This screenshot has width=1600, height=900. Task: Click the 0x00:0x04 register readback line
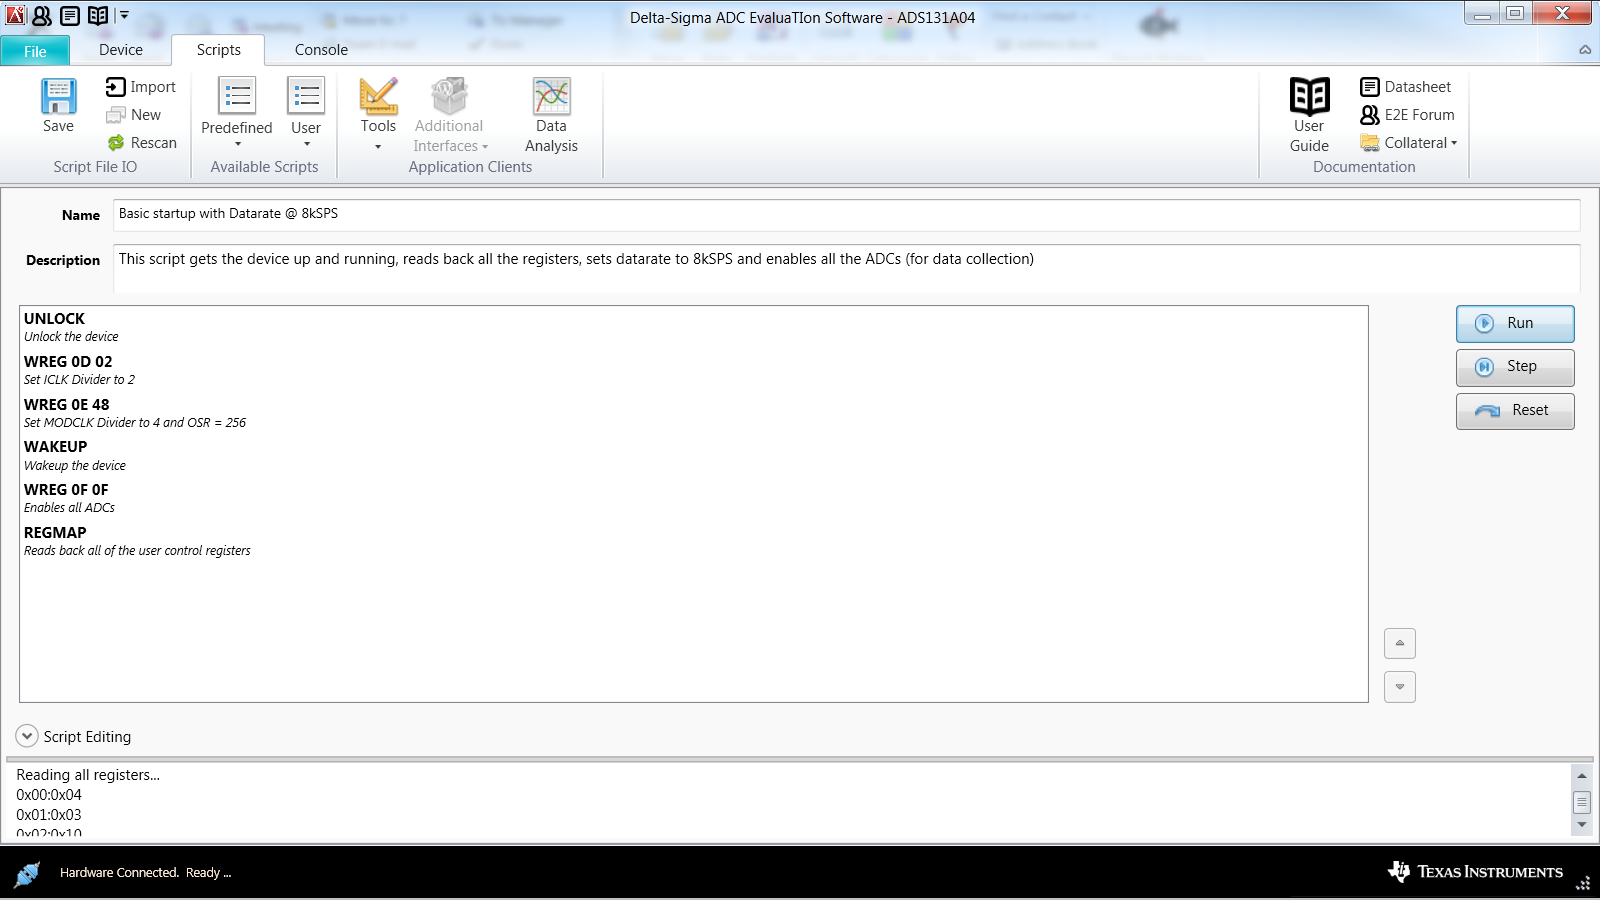click(x=49, y=795)
